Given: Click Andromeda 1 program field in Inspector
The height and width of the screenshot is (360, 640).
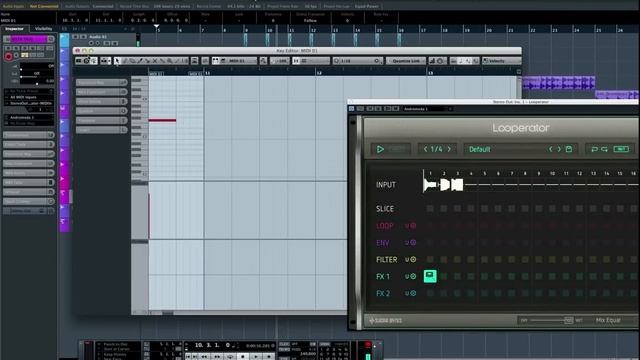Looking at the screenshot, I should pos(29,118).
